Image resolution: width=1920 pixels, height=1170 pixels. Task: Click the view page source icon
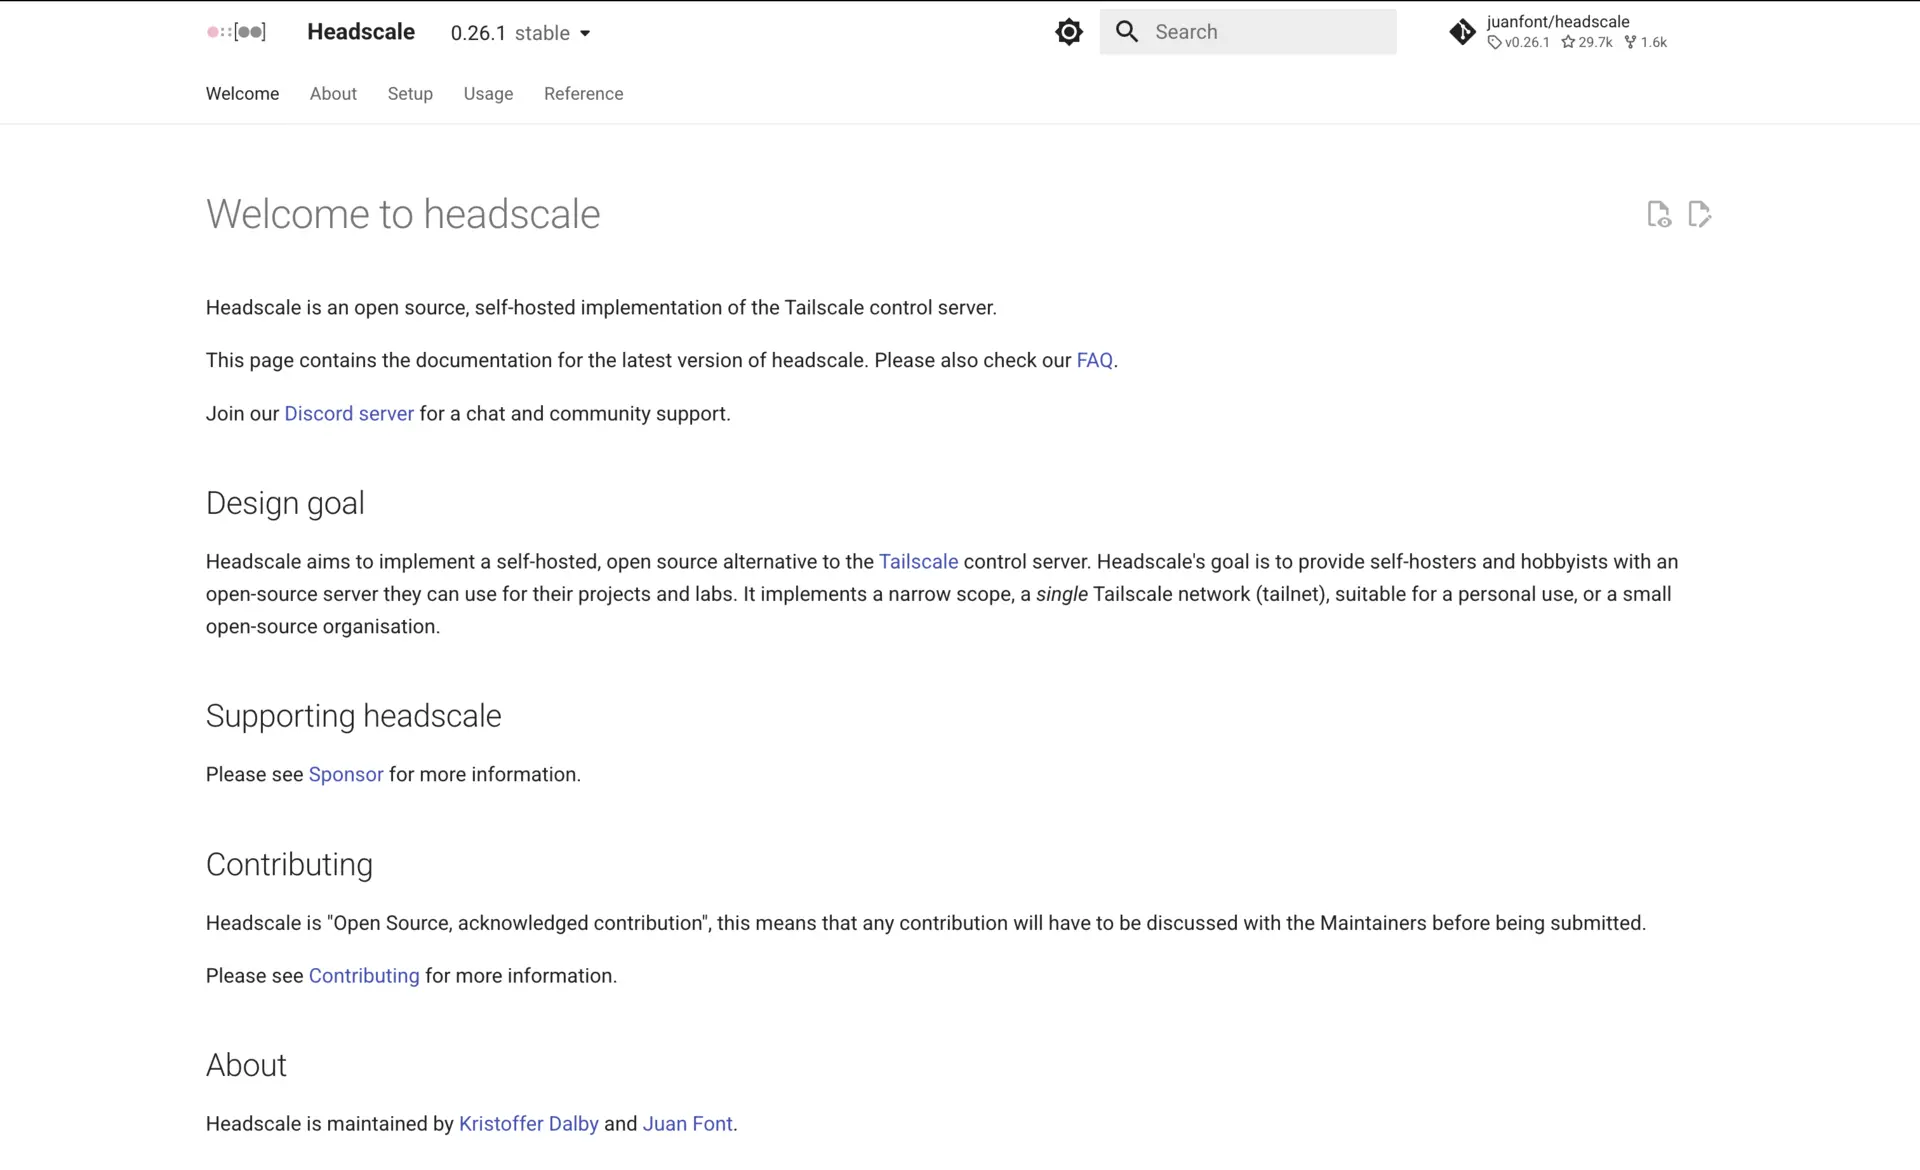(1659, 214)
